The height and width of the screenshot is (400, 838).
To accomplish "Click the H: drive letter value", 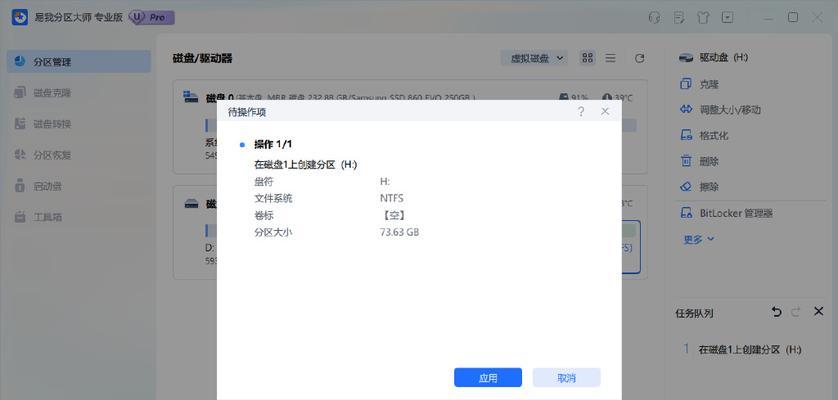I will [x=385, y=182].
